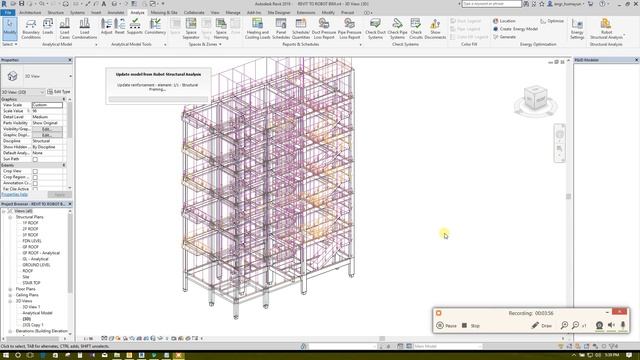640x360 pixels.
Task: Click the View Scale value field
Action: pyautogui.click(x=47, y=105)
